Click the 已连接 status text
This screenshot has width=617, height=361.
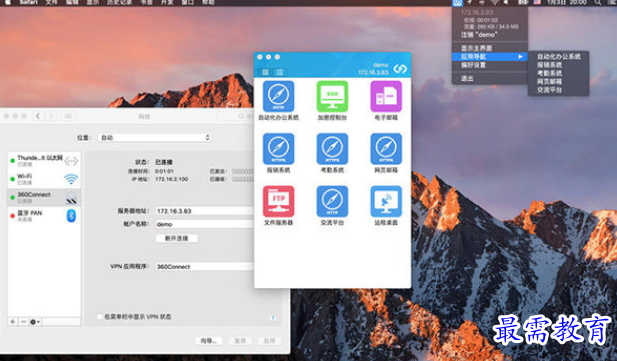164,162
